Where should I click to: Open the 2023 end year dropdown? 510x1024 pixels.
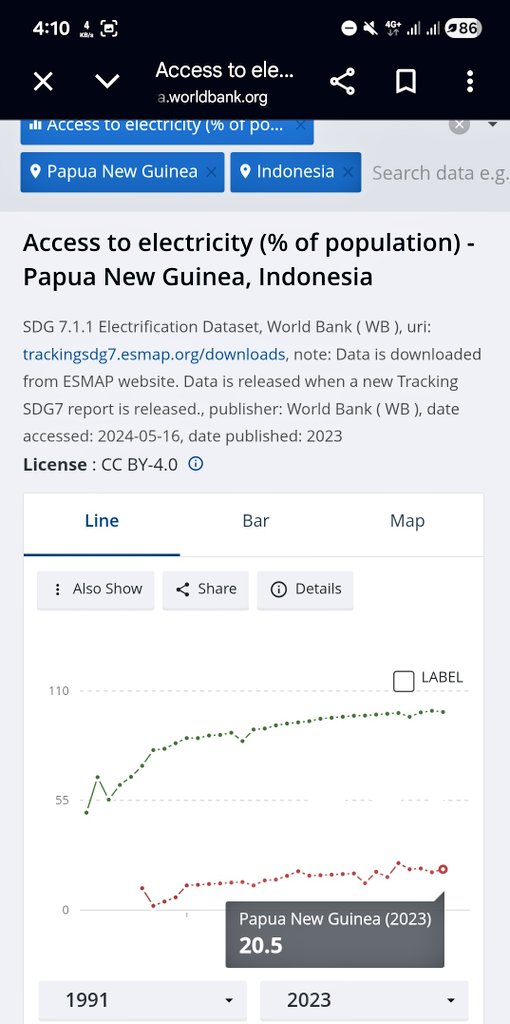click(364, 1000)
